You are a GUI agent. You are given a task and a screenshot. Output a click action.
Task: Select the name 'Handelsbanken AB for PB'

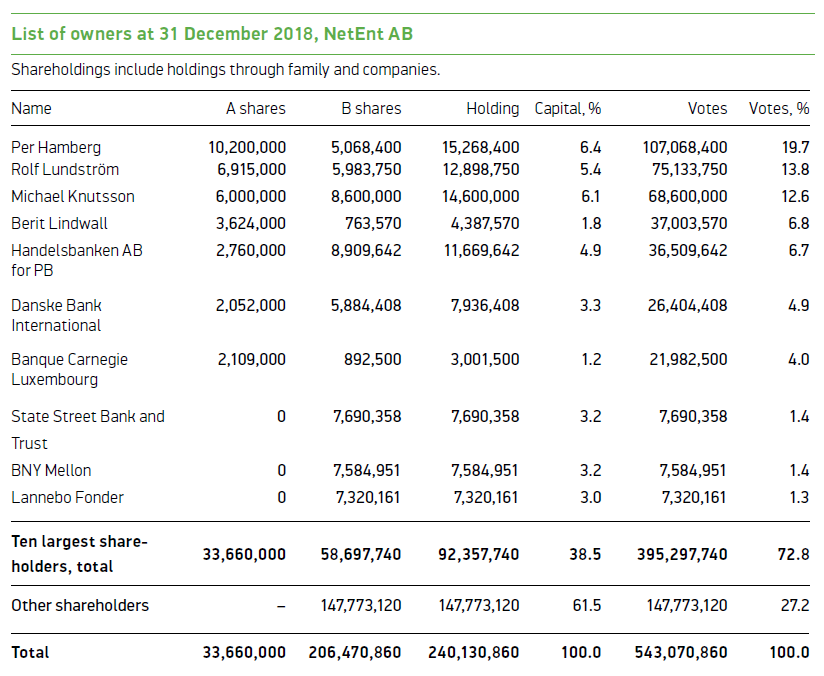coord(77,260)
